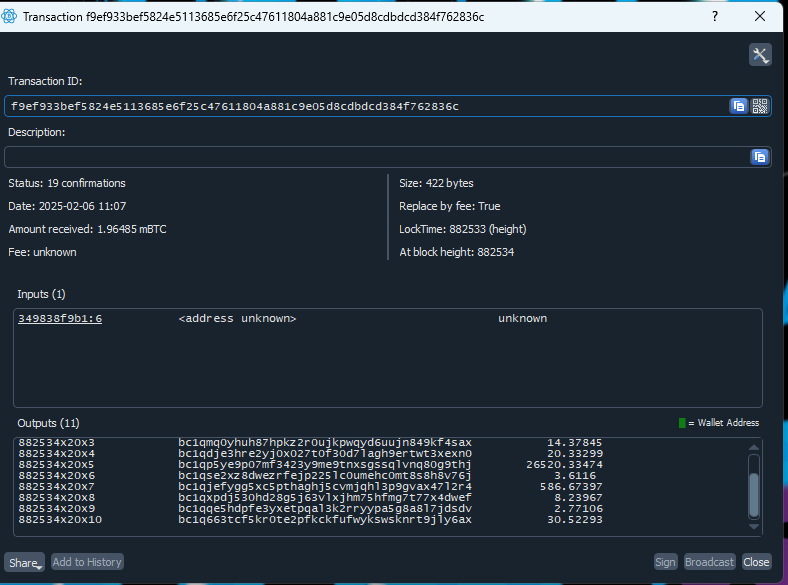Screen dimensions: 788x585
Task: Click the Inputs (1) label
Action: pos(41,294)
